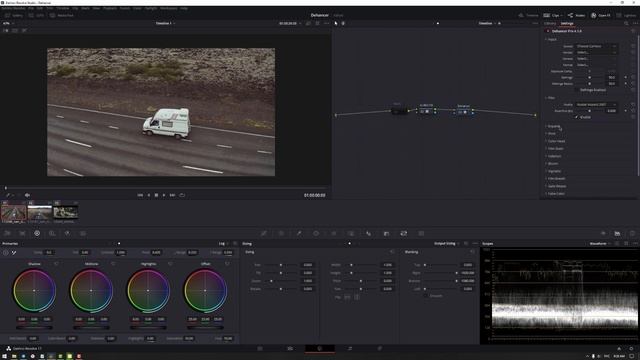This screenshot has width=640, height=360.
Task: Open the Tracker palette
Action: tap(333, 233)
